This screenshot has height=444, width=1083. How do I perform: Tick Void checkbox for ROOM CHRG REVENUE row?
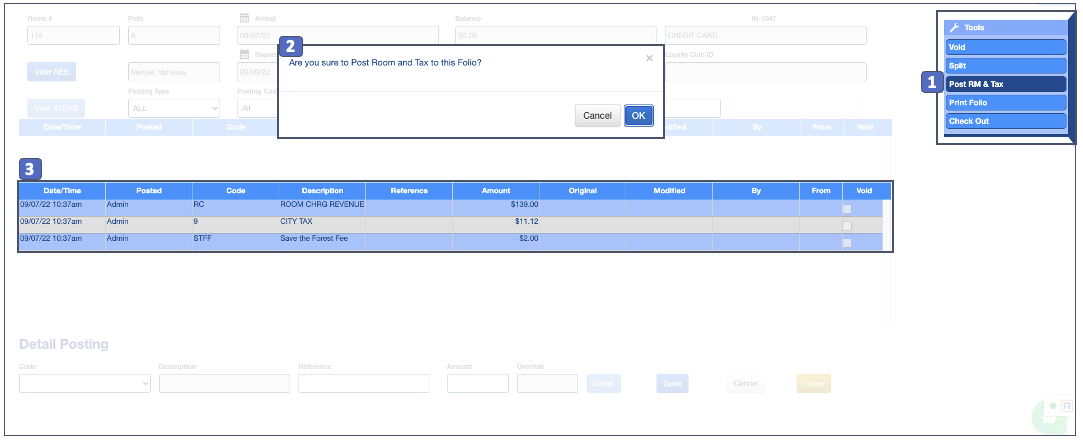848,208
